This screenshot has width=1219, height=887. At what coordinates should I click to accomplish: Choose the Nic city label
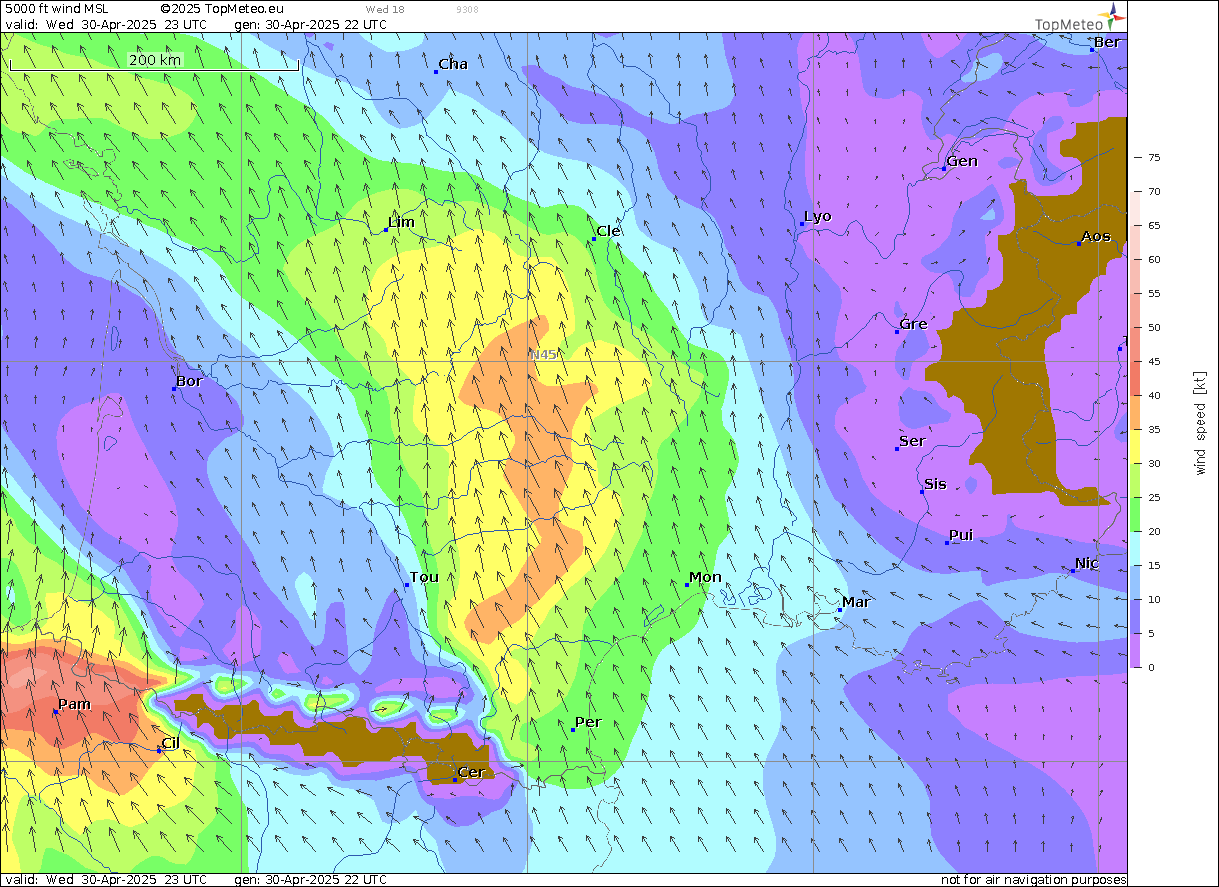[x=1087, y=563]
